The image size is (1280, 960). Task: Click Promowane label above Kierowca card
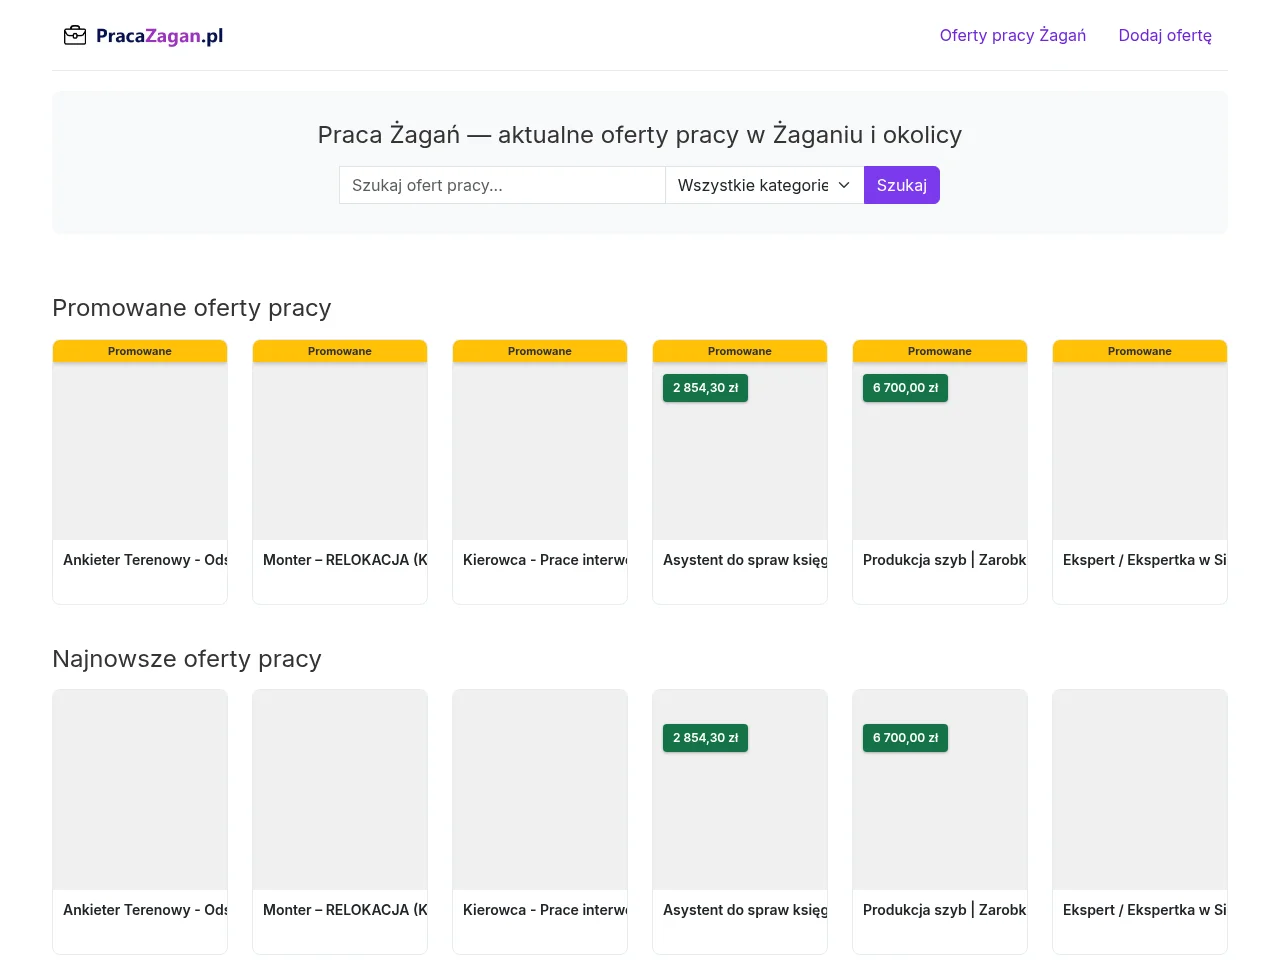[x=540, y=351]
